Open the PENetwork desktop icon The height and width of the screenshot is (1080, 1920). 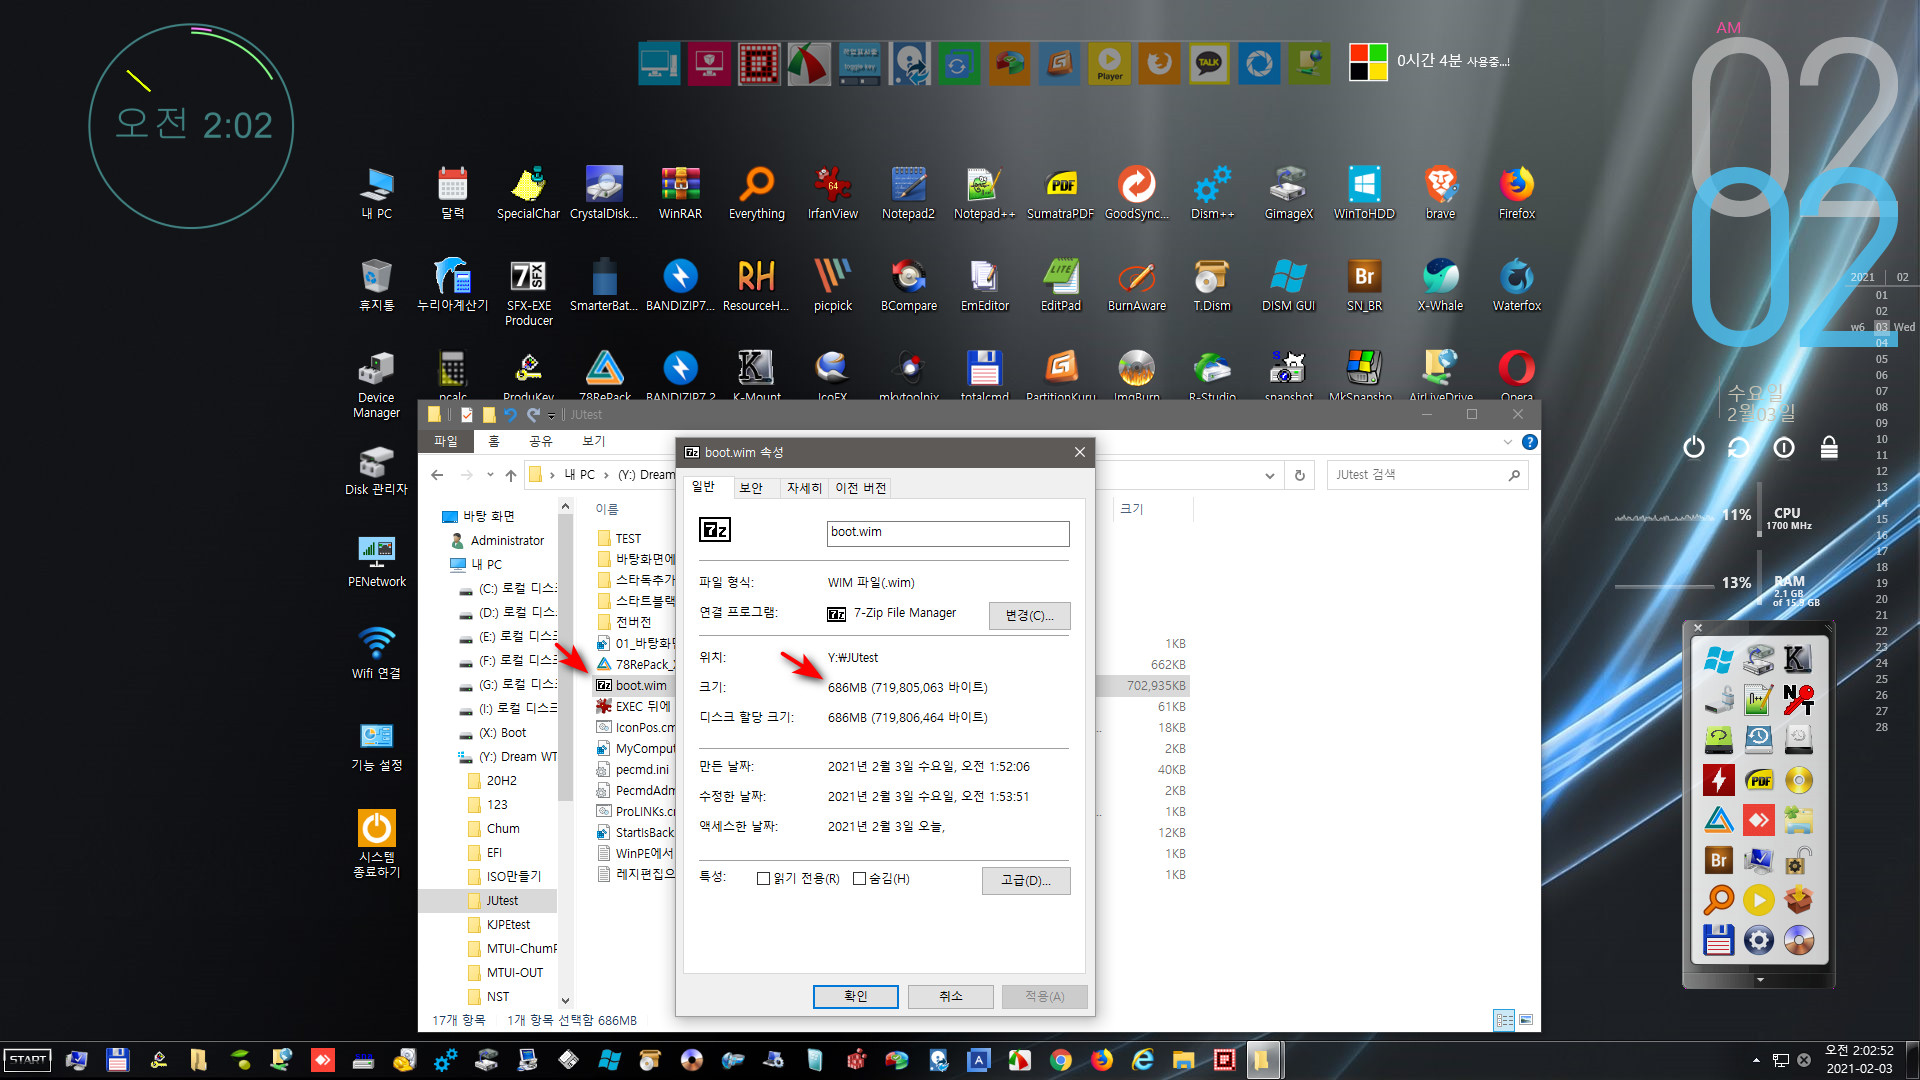pos(376,561)
